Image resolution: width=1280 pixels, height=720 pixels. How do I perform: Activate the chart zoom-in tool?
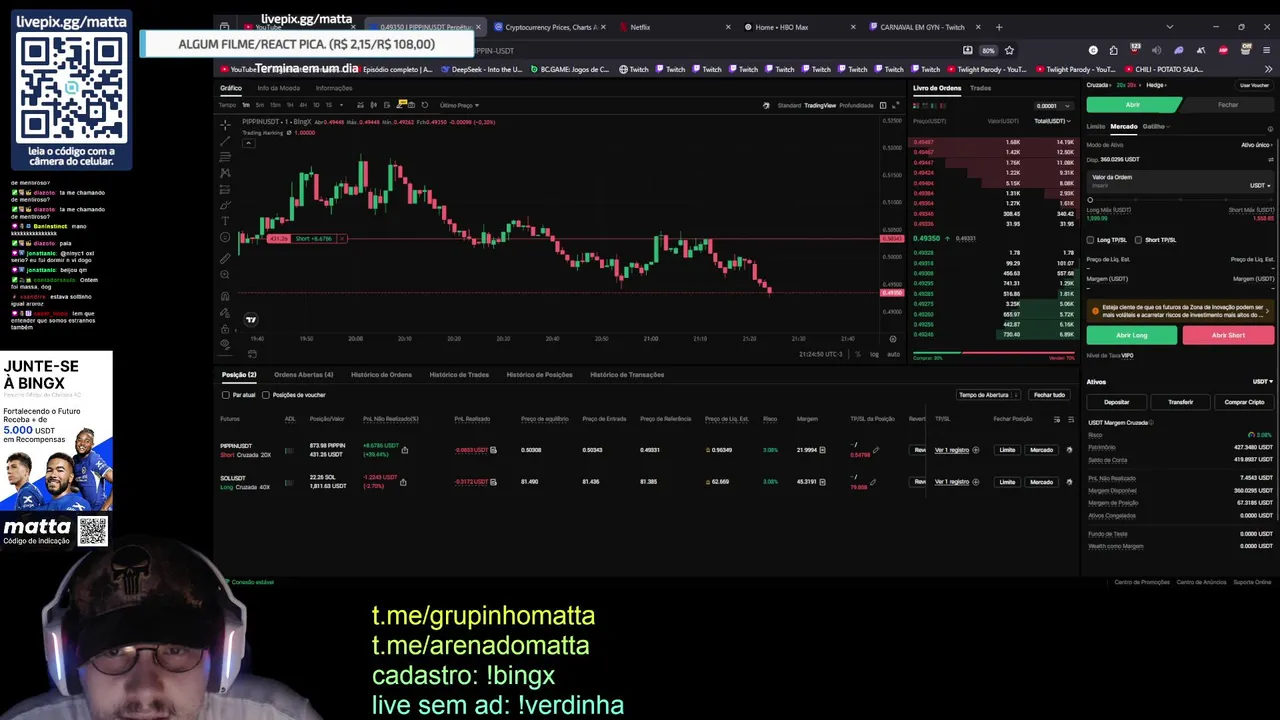[x=225, y=275]
